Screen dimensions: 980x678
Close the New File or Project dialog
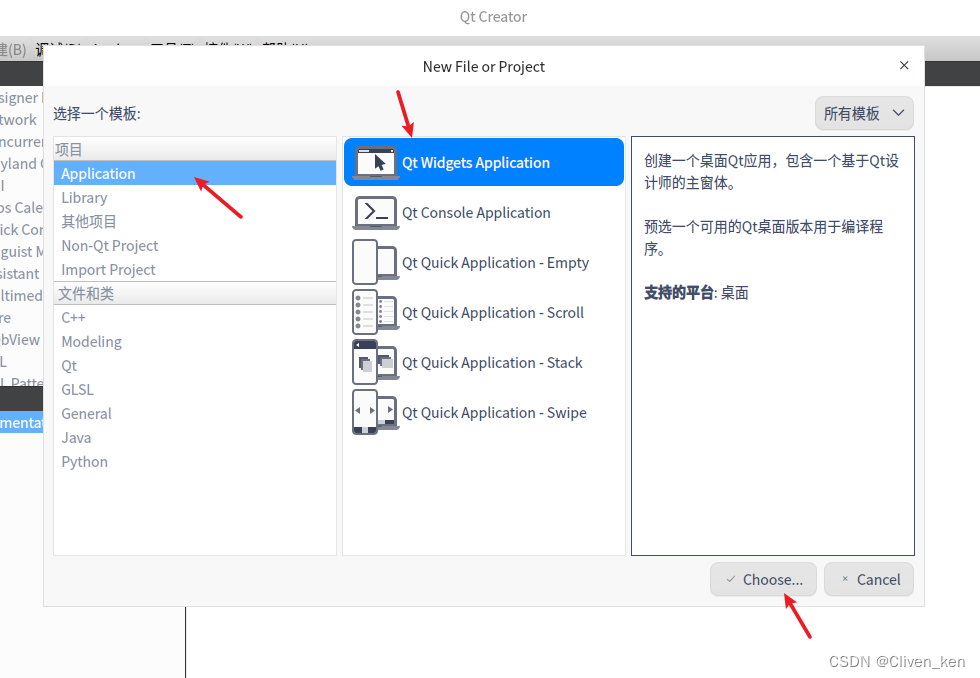[904, 65]
